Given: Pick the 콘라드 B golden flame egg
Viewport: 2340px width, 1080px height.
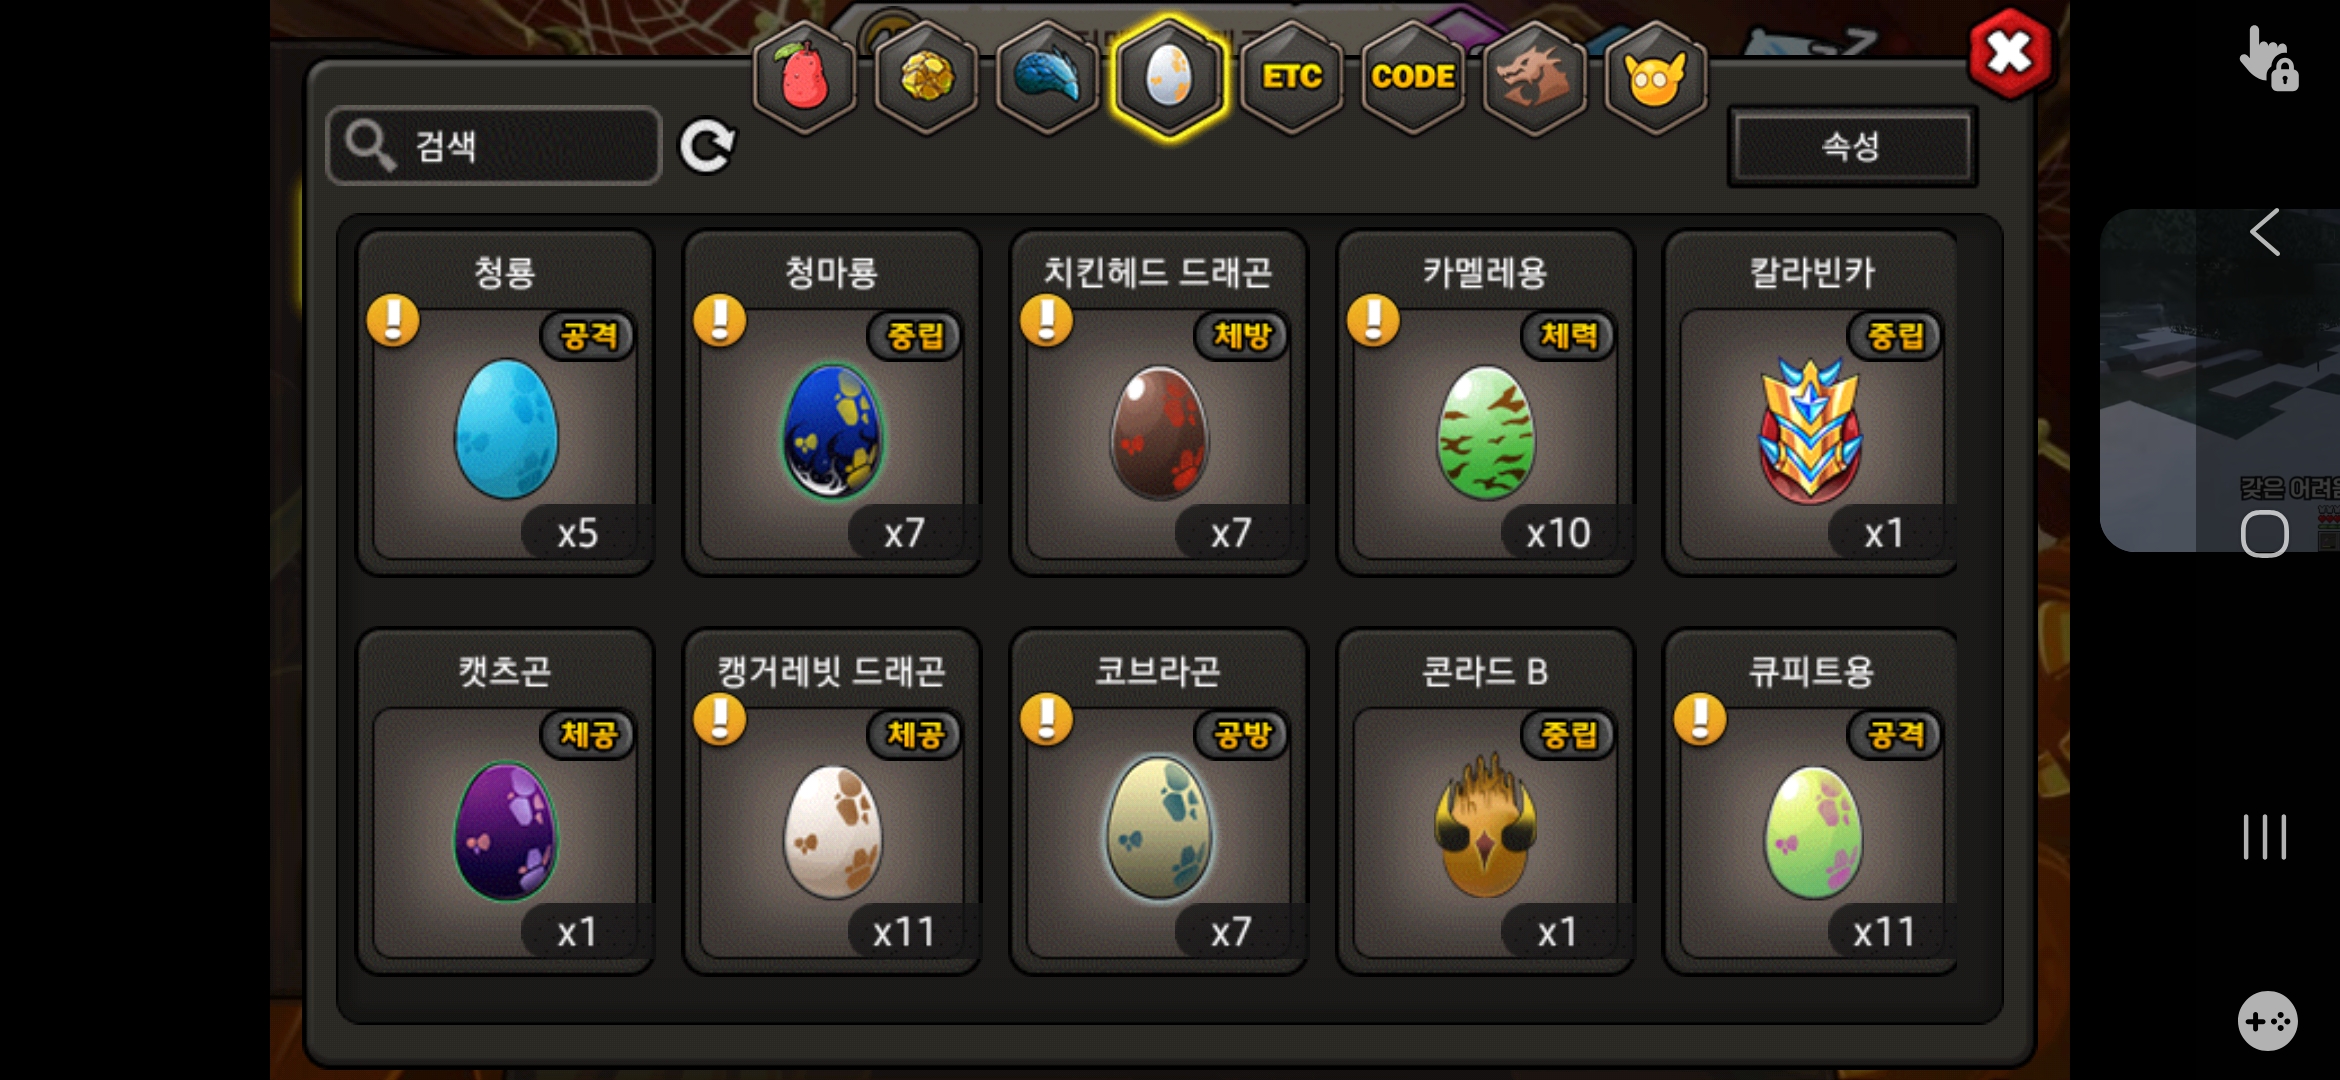Looking at the screenshot, I should [1485, 801].
